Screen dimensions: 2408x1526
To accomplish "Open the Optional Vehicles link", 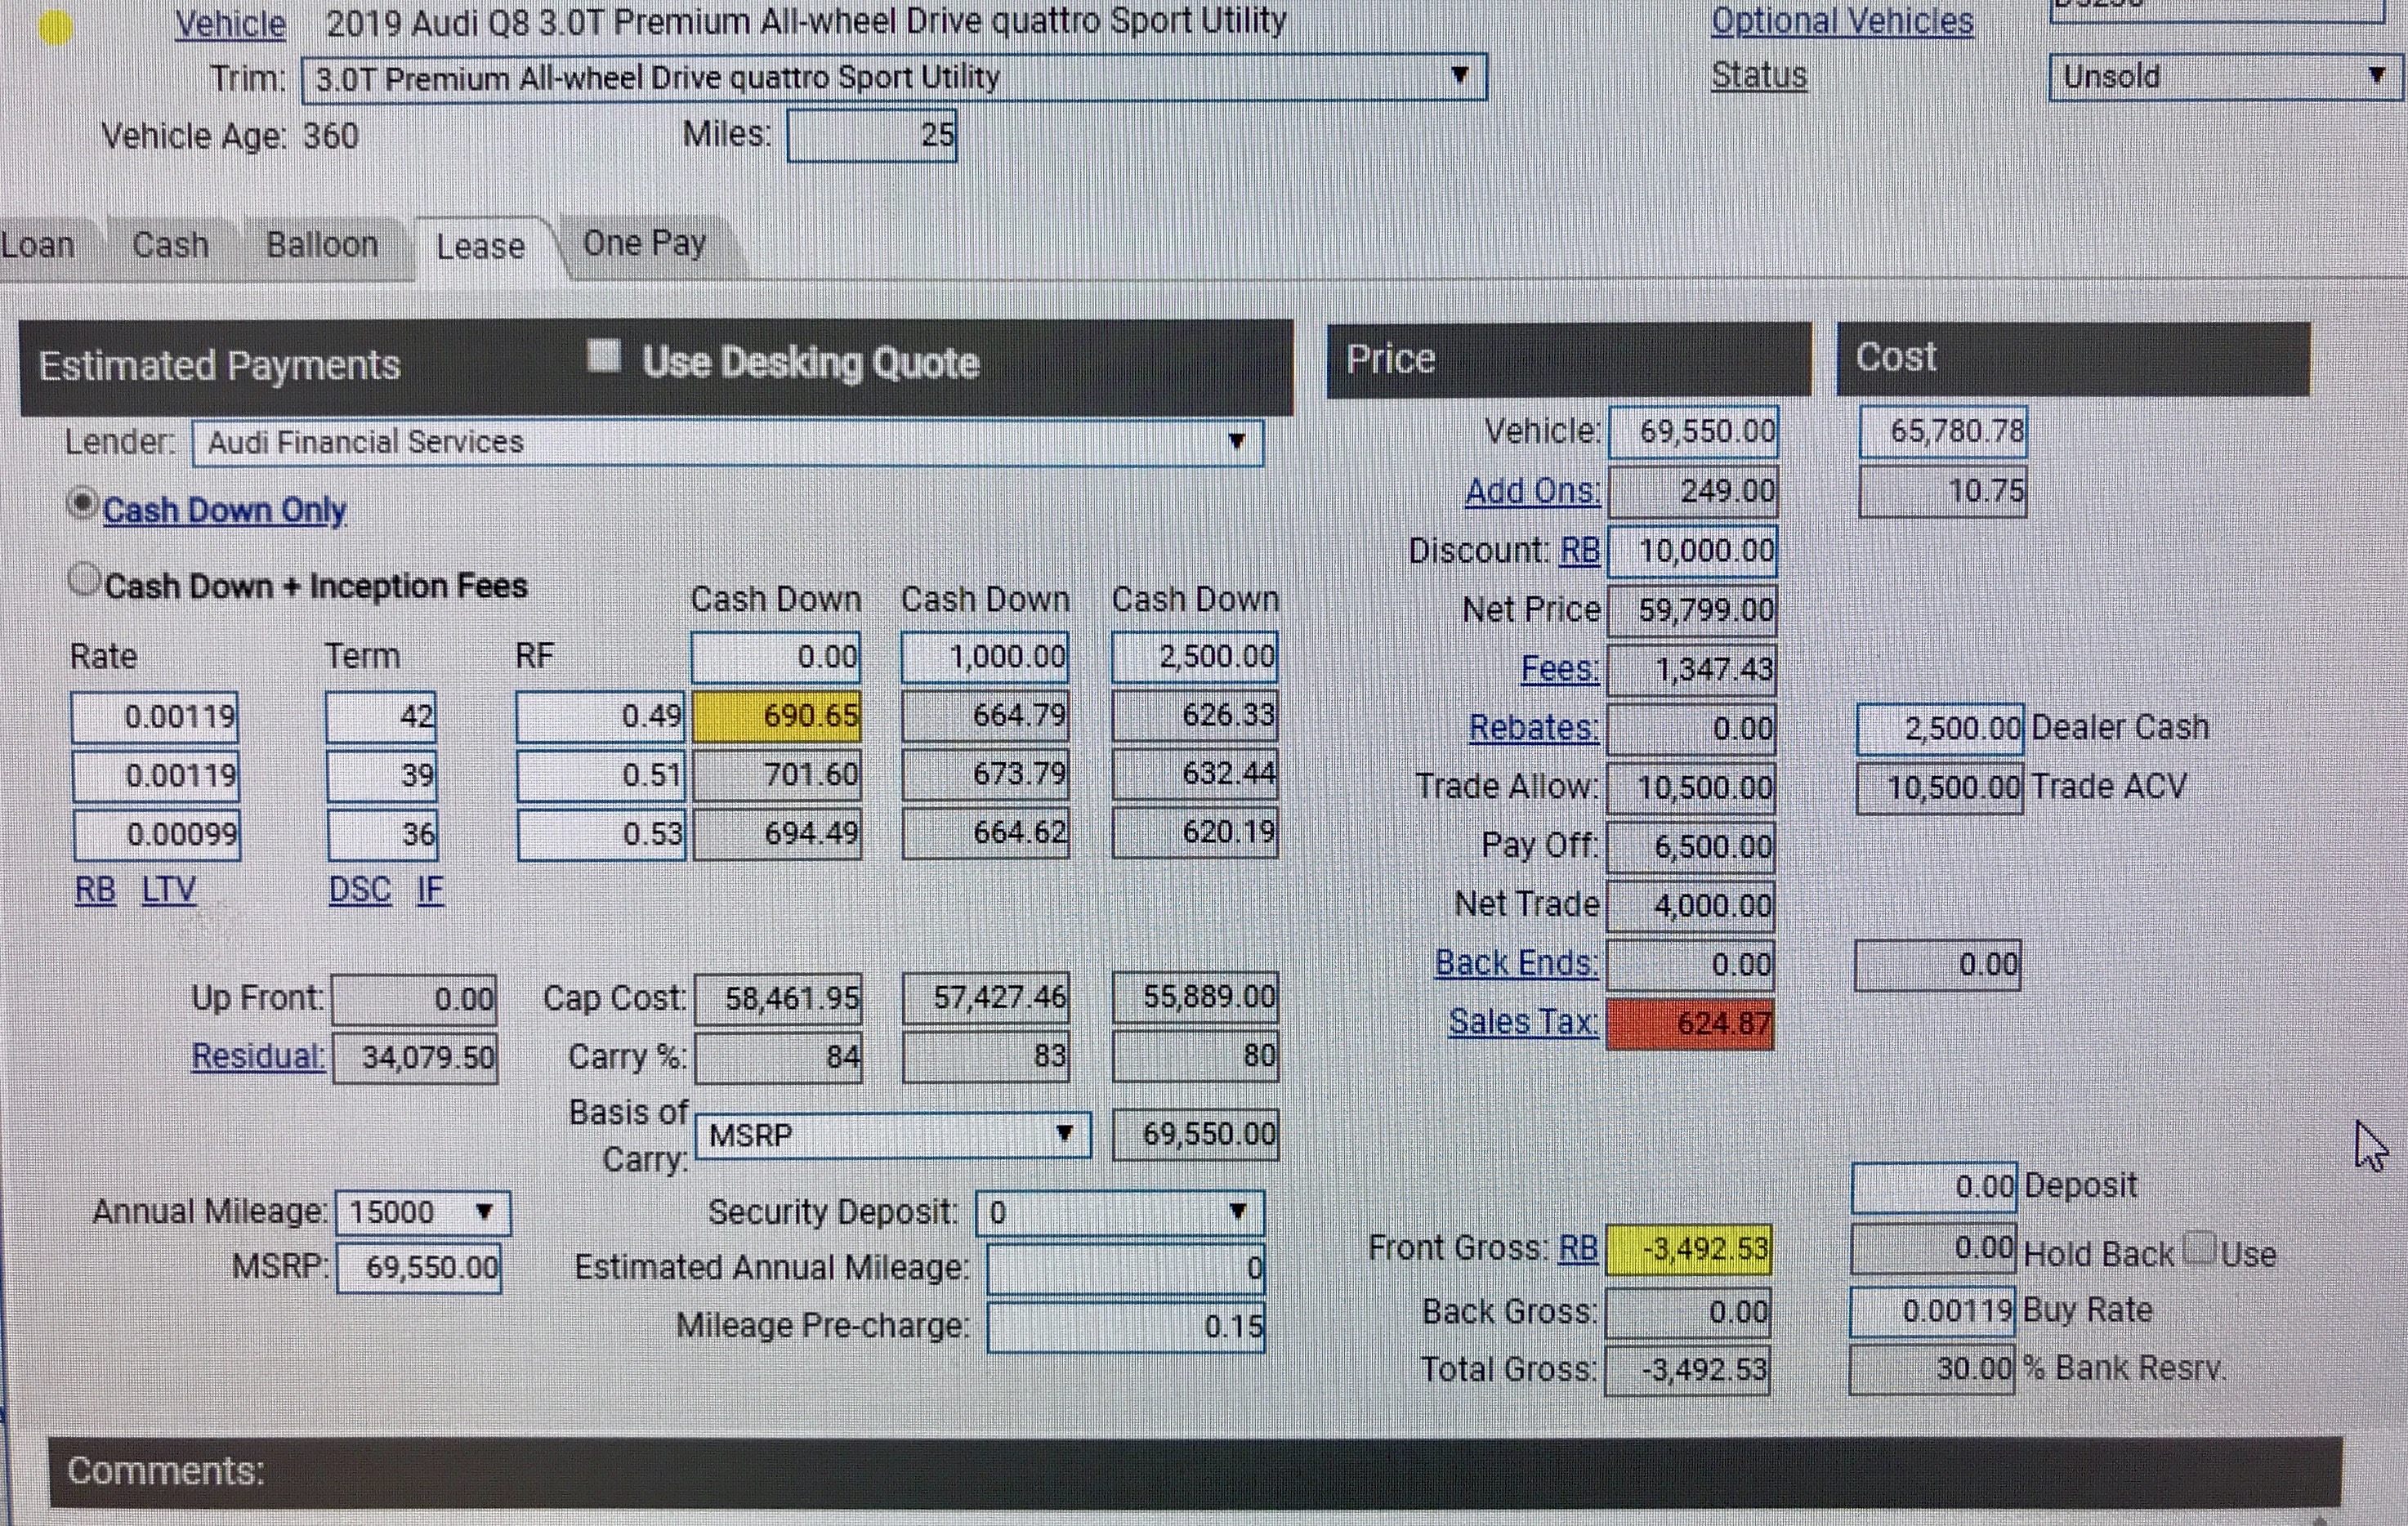I will pyautogui.click(x=1842, y=21).
